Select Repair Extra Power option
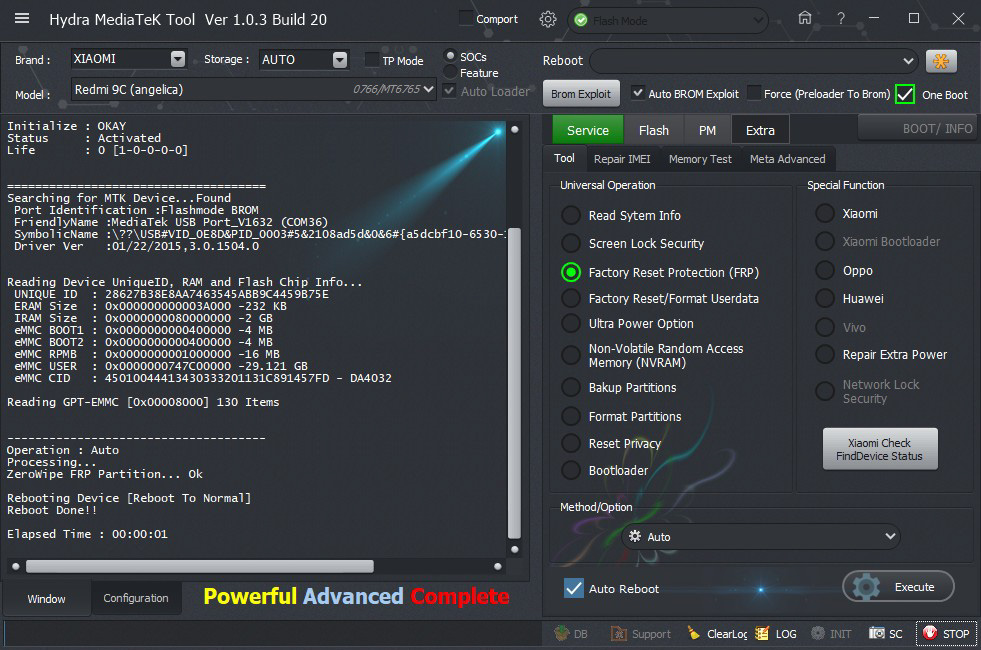This screenshot has width=981, height=650. pos(825,354)
